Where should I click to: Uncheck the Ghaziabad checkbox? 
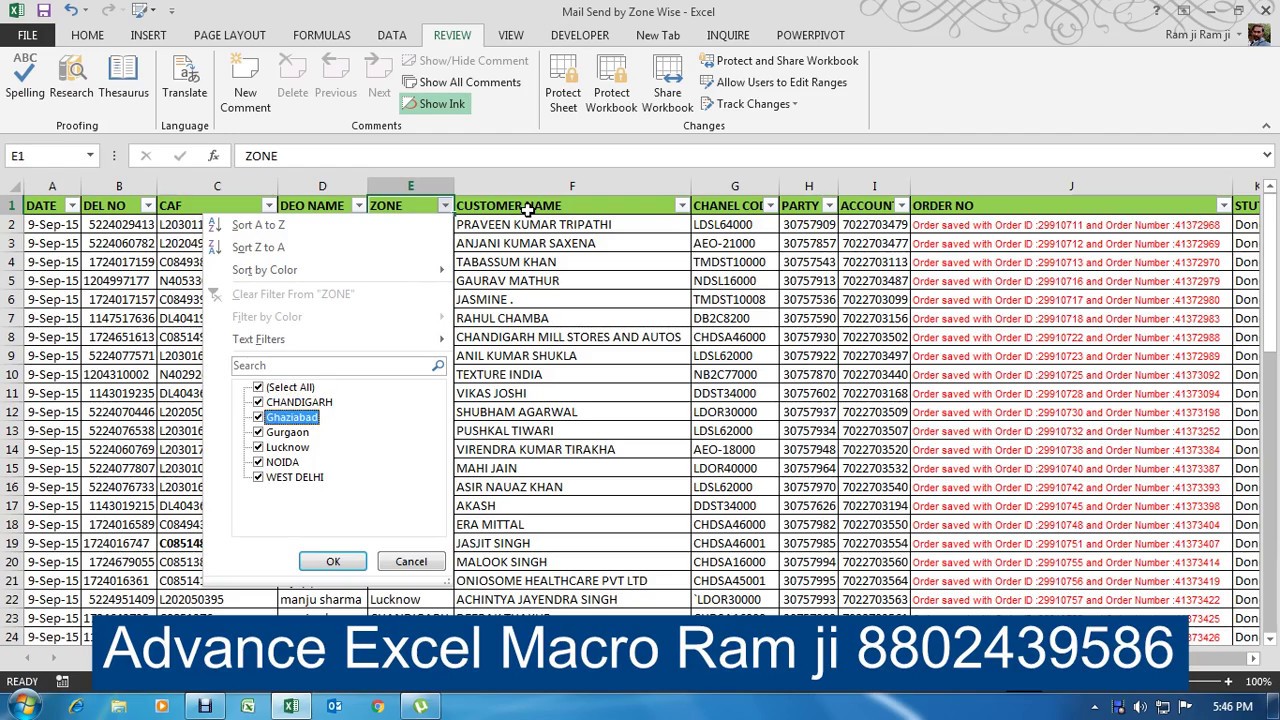click(258, 417)
